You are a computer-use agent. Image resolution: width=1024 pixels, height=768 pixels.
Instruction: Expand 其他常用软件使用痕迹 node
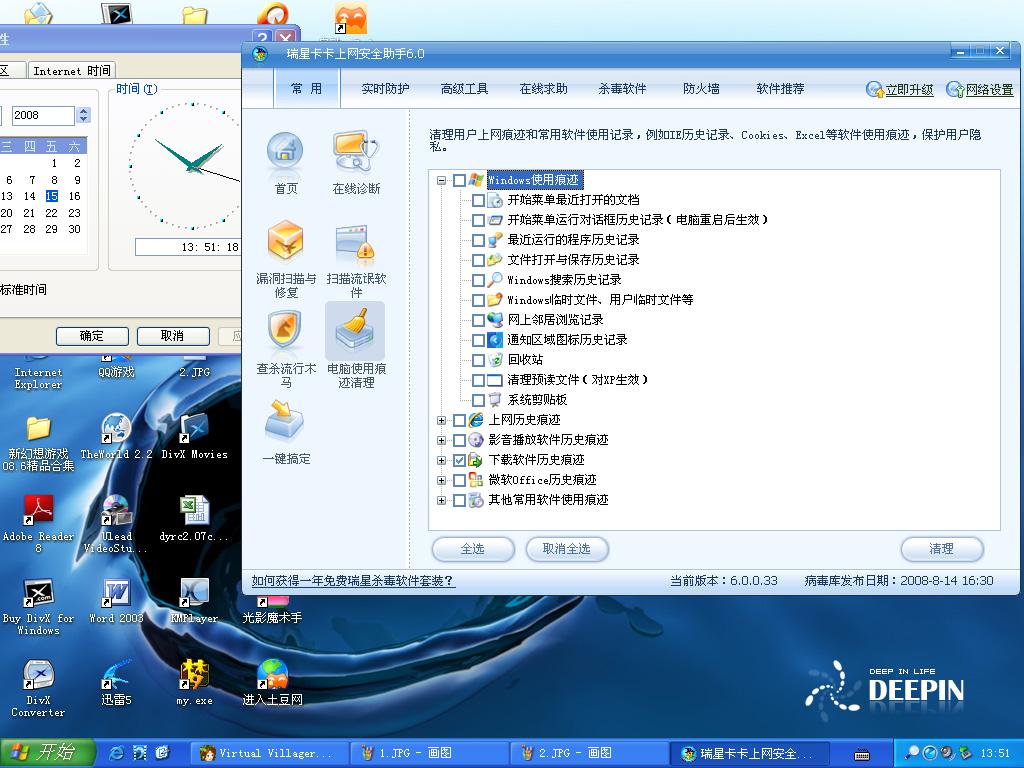441,501
